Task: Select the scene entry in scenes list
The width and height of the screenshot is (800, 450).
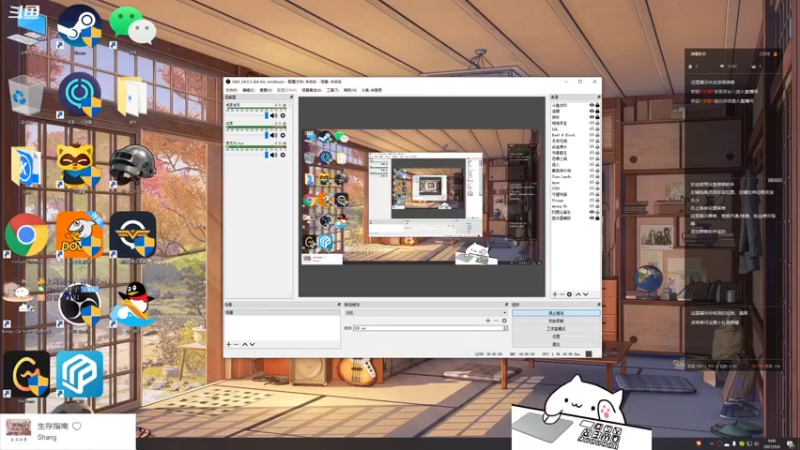Action: [x=282, y=312]
